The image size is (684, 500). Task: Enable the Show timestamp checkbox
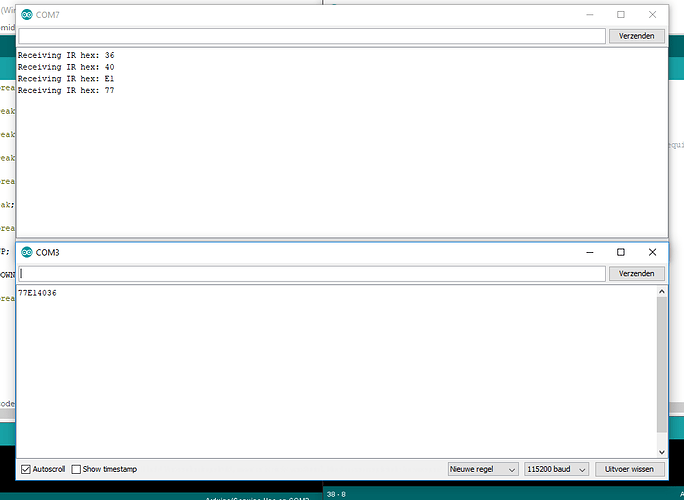point(76,469)
